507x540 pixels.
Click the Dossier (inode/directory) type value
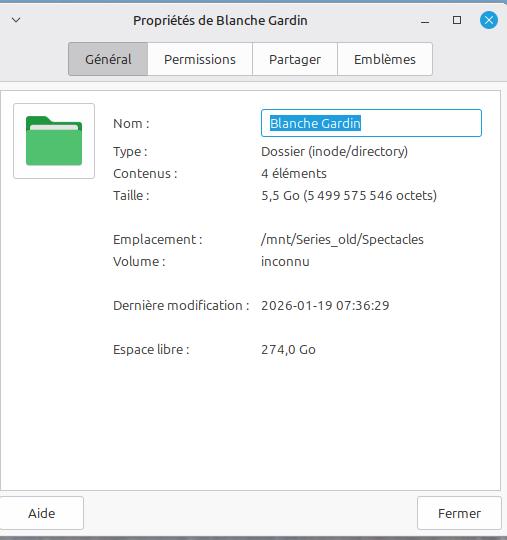(334, 152)
